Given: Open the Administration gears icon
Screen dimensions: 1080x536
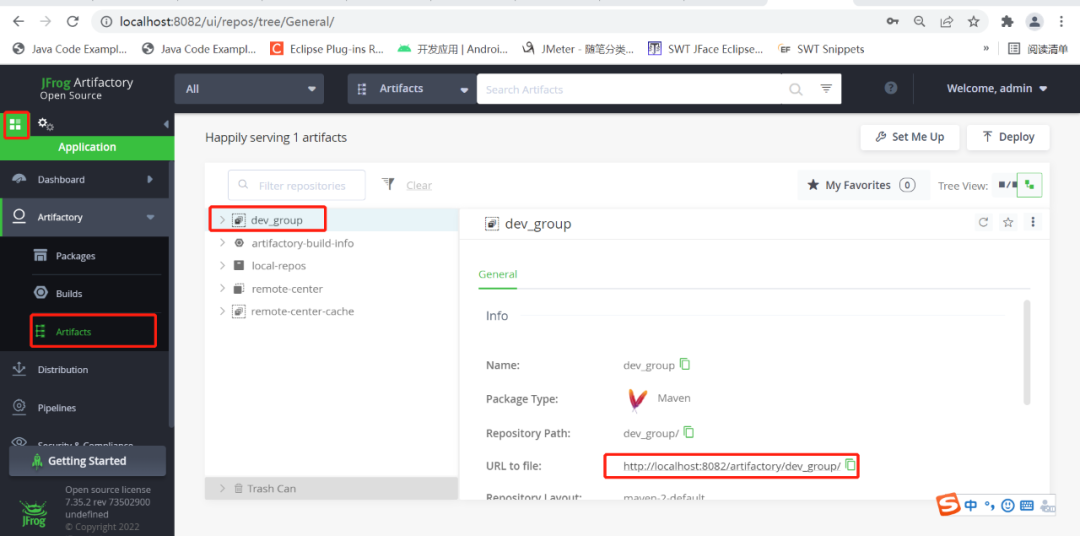Looking at the screenshot, I should (45, 125).
